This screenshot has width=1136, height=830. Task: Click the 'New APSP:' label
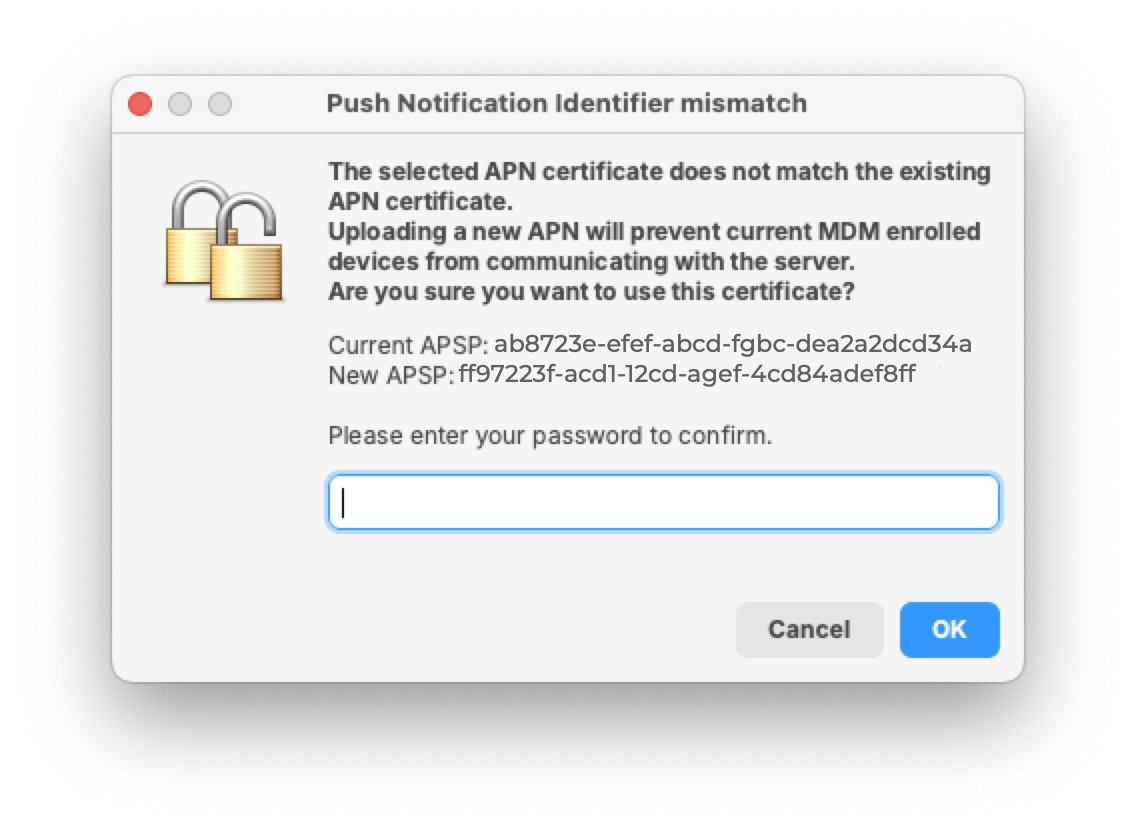tap(391, 377)
